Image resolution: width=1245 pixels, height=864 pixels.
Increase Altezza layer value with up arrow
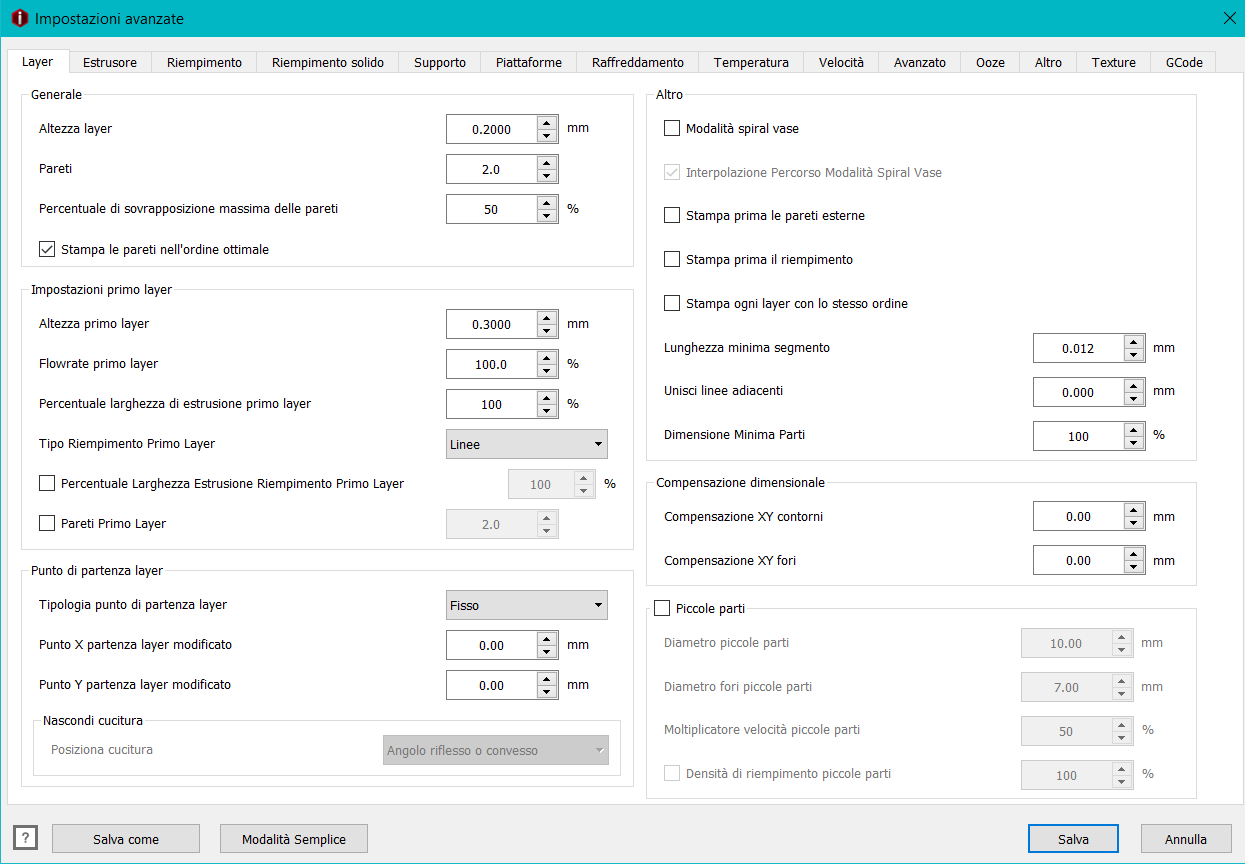pos(546,122)
